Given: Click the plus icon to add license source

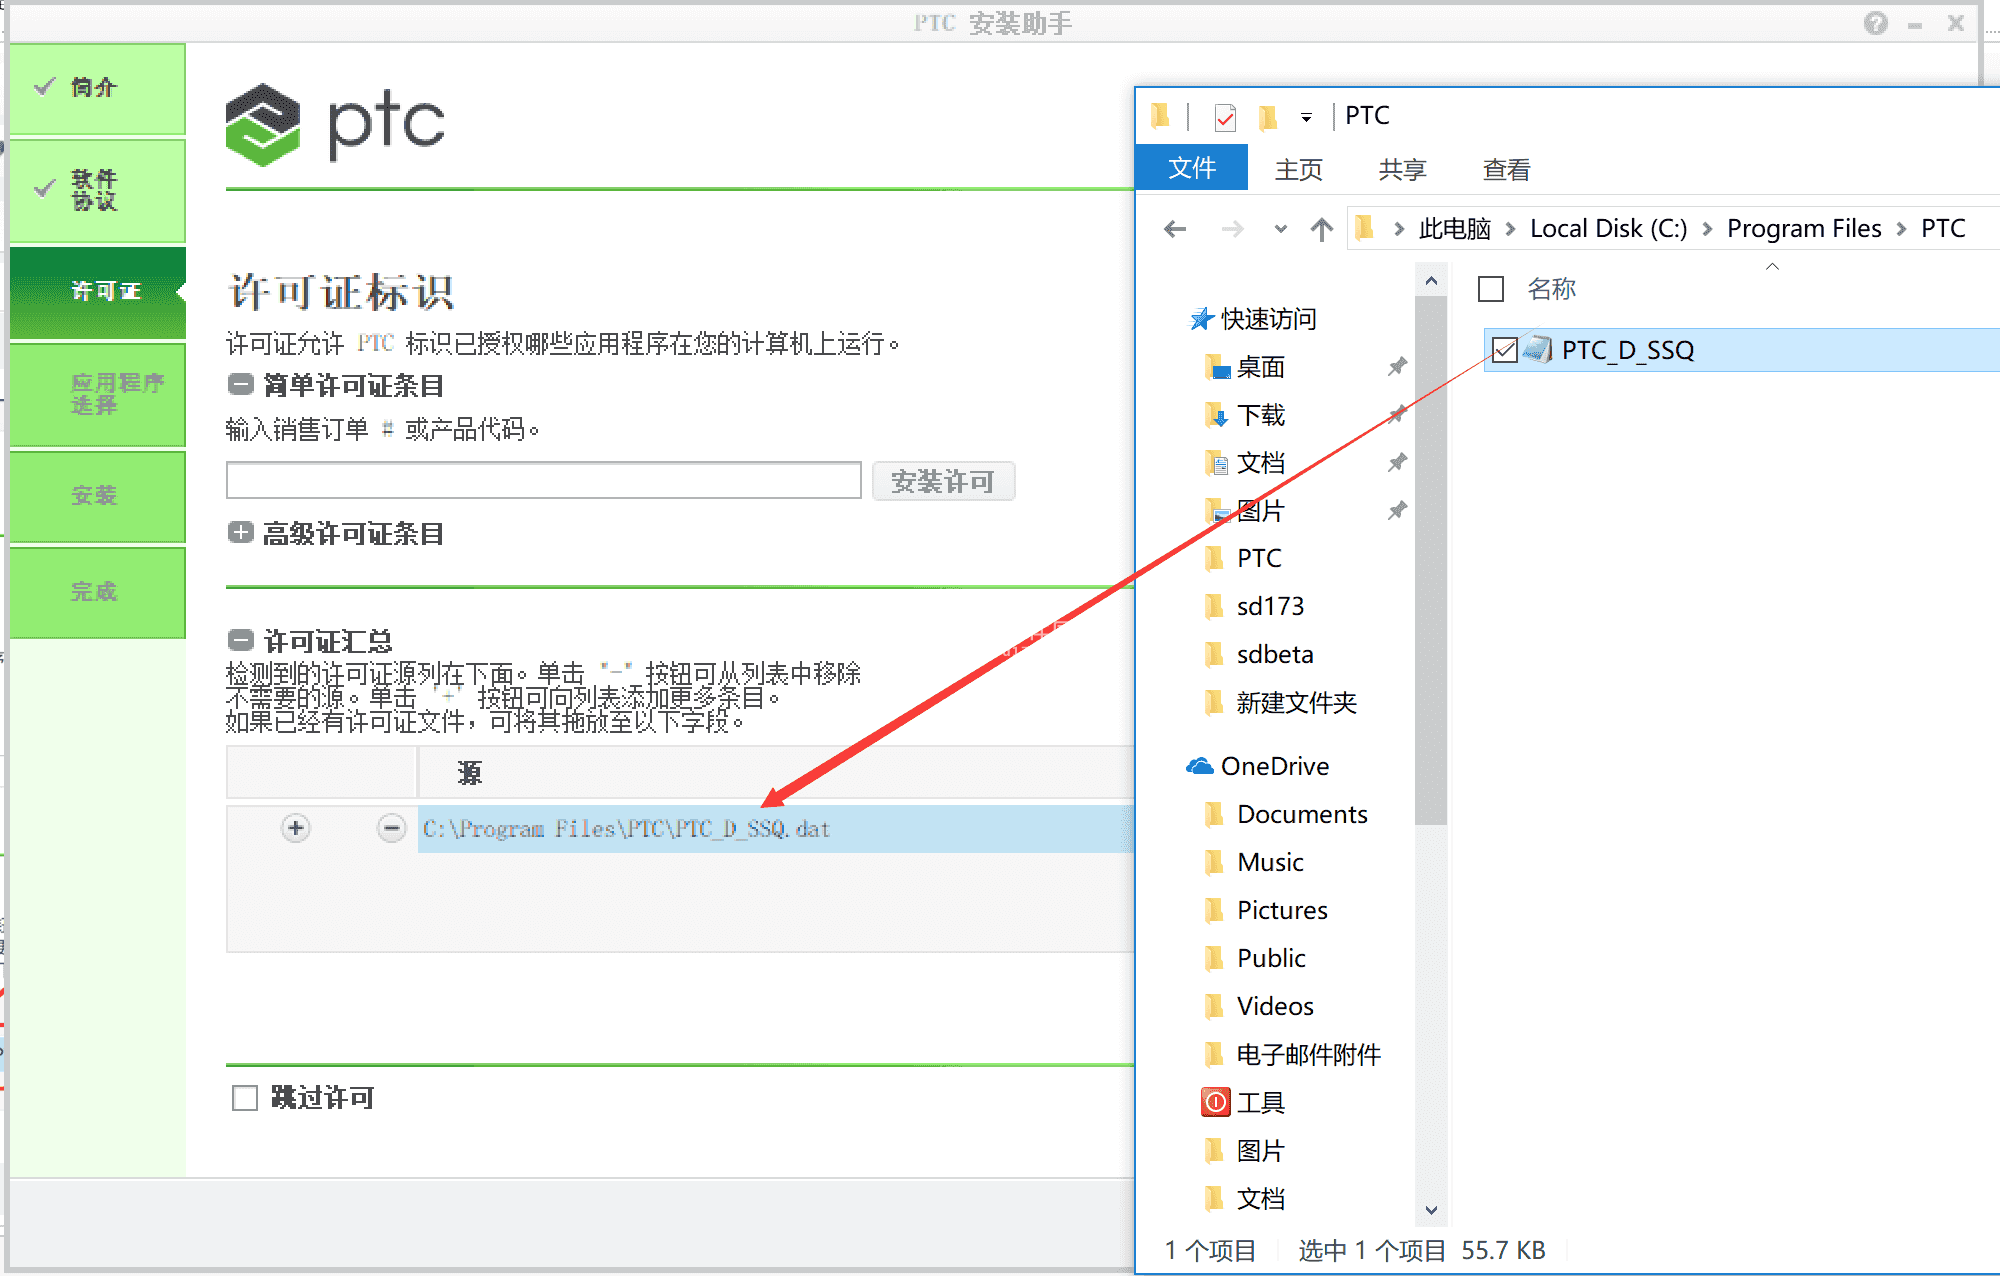Looking at the screenshot, I should pyautogui.click(x=295, y=828).
